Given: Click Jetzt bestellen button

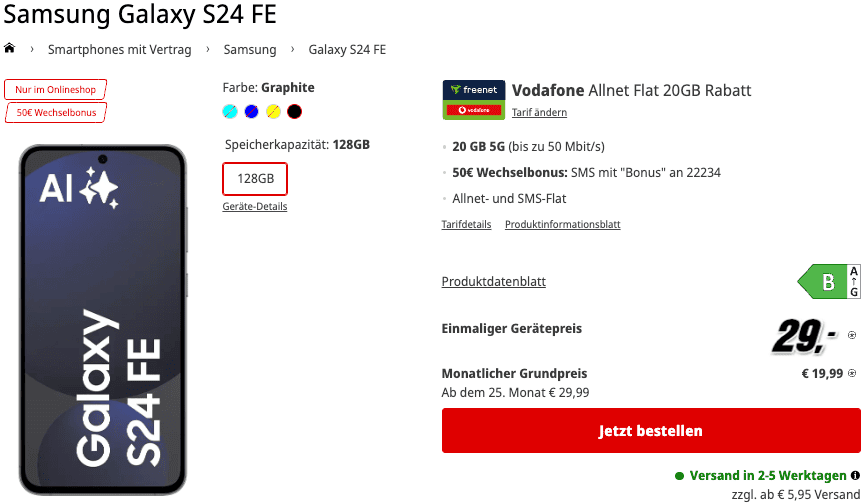Looking at the screenshot, I should [x=651, y=430].
